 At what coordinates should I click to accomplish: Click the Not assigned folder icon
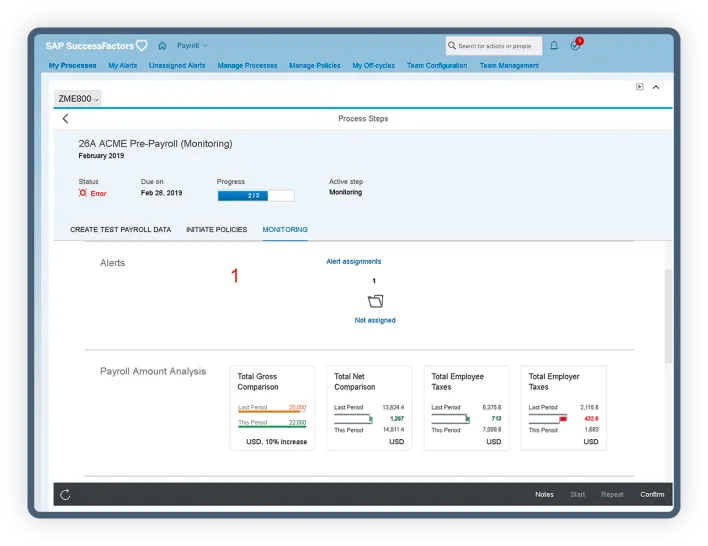(x=375, y=301)
